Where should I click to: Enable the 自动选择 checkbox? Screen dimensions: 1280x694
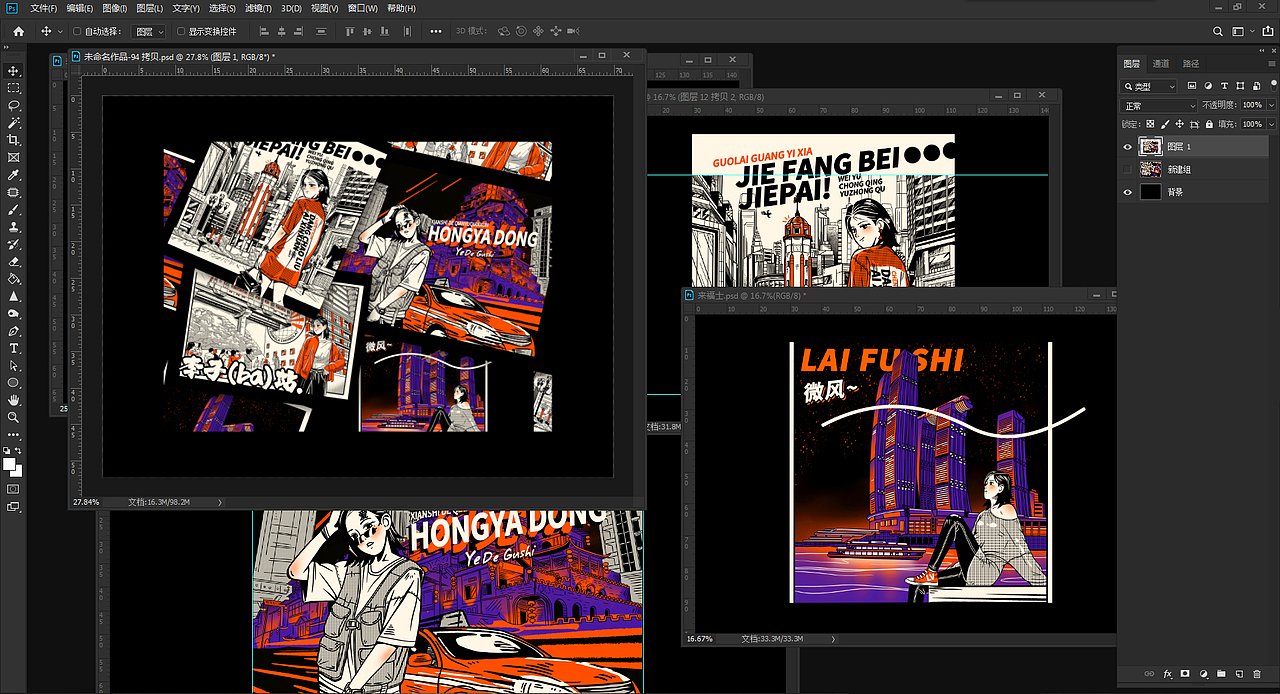78,31
